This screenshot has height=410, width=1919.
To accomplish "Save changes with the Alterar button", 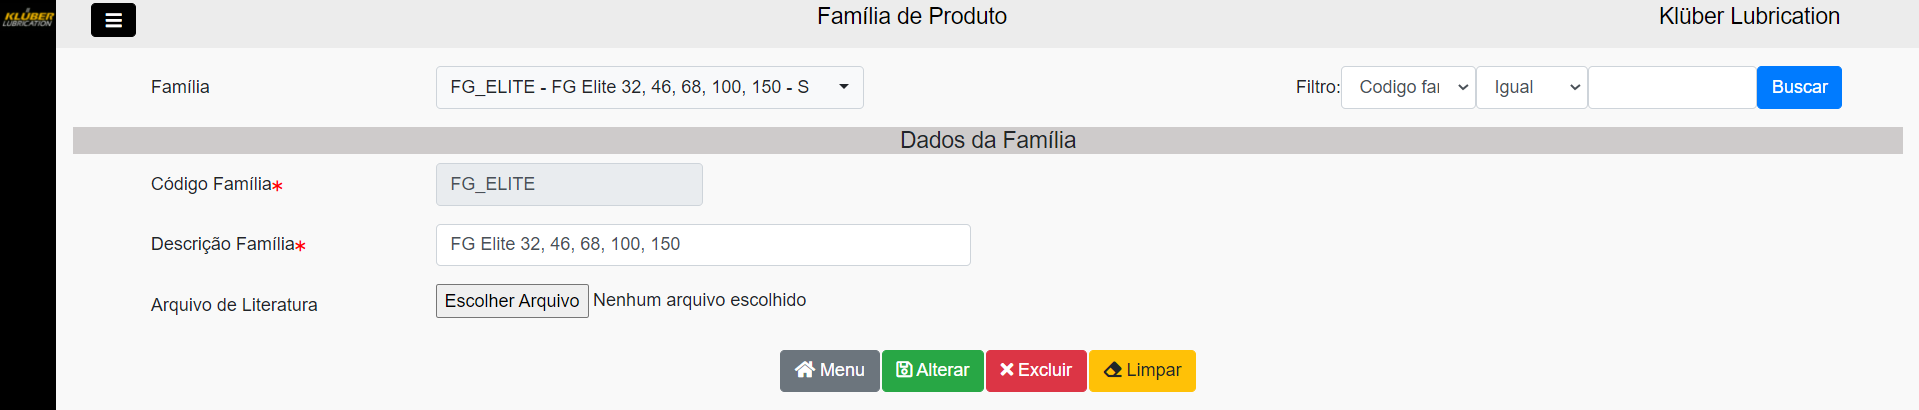I will tap(932, 371).
